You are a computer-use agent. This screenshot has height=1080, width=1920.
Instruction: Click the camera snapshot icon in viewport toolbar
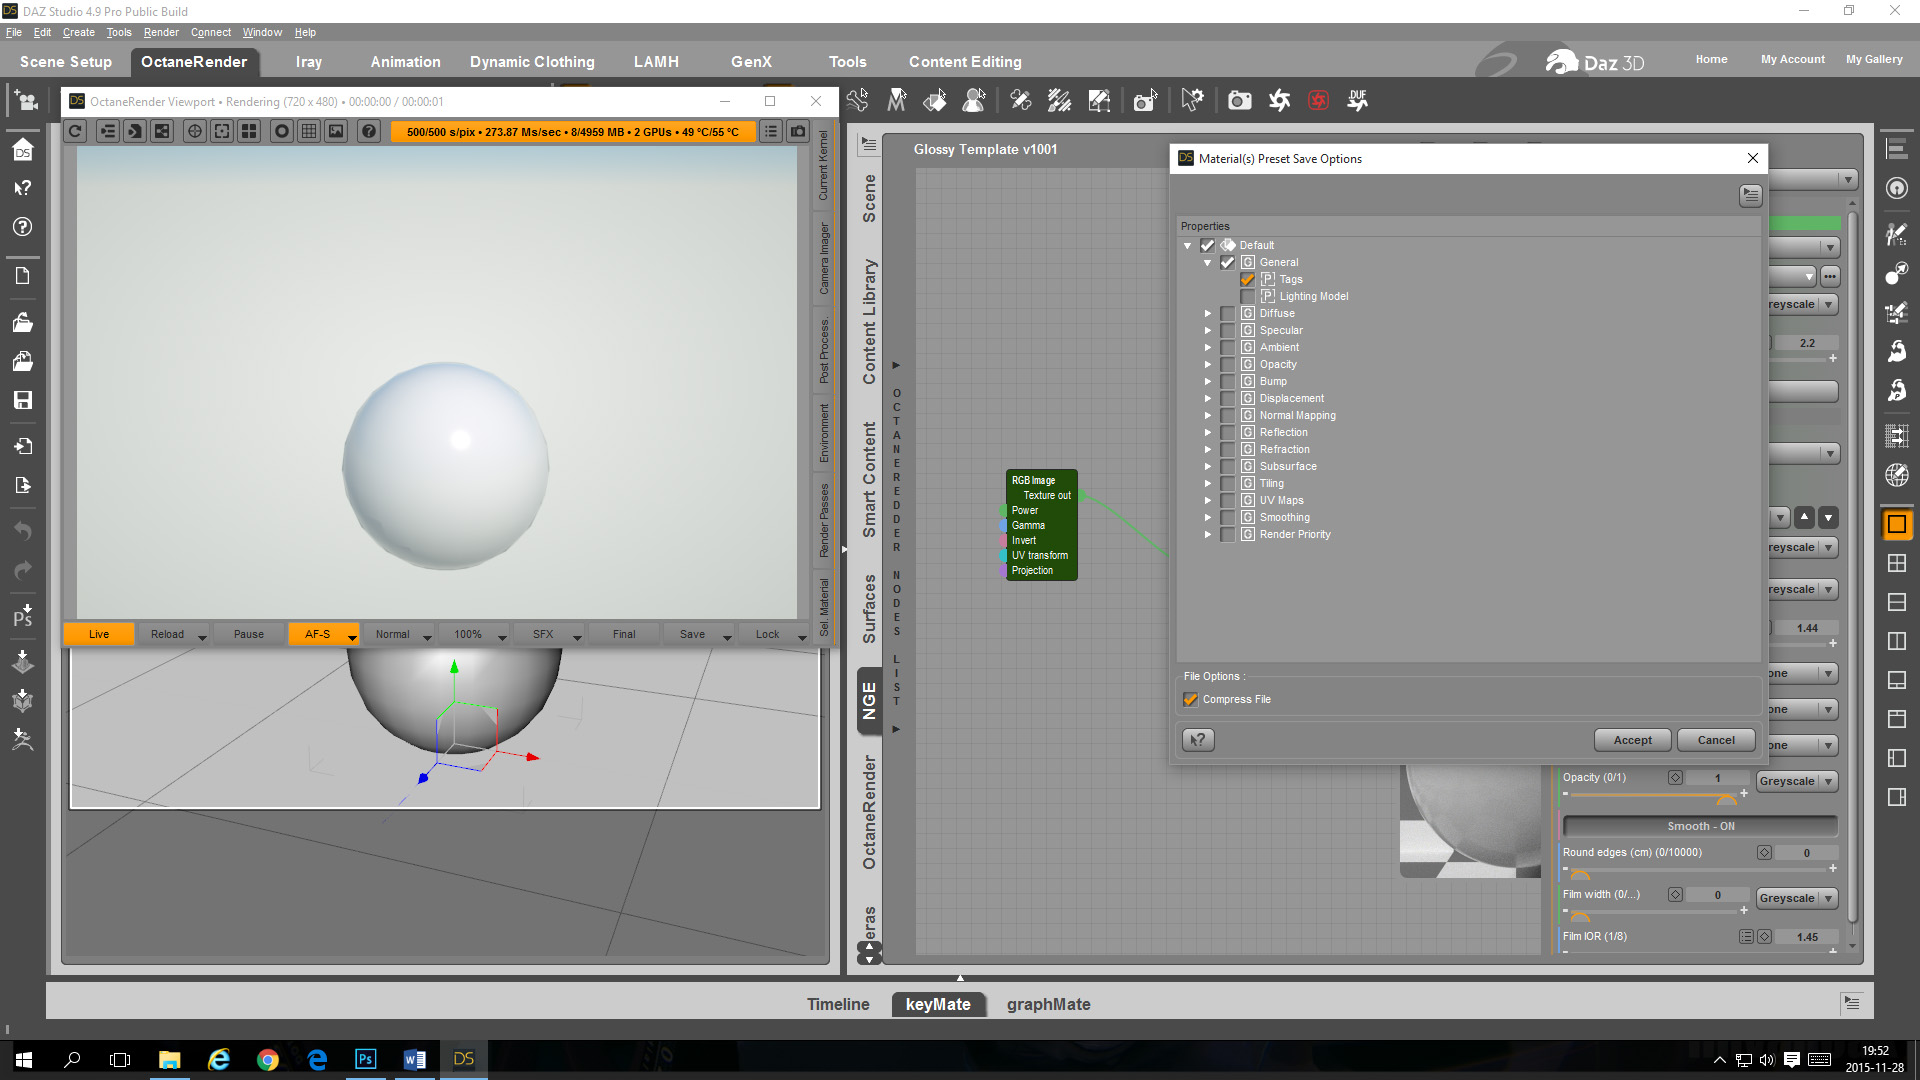tap(798, 131)
